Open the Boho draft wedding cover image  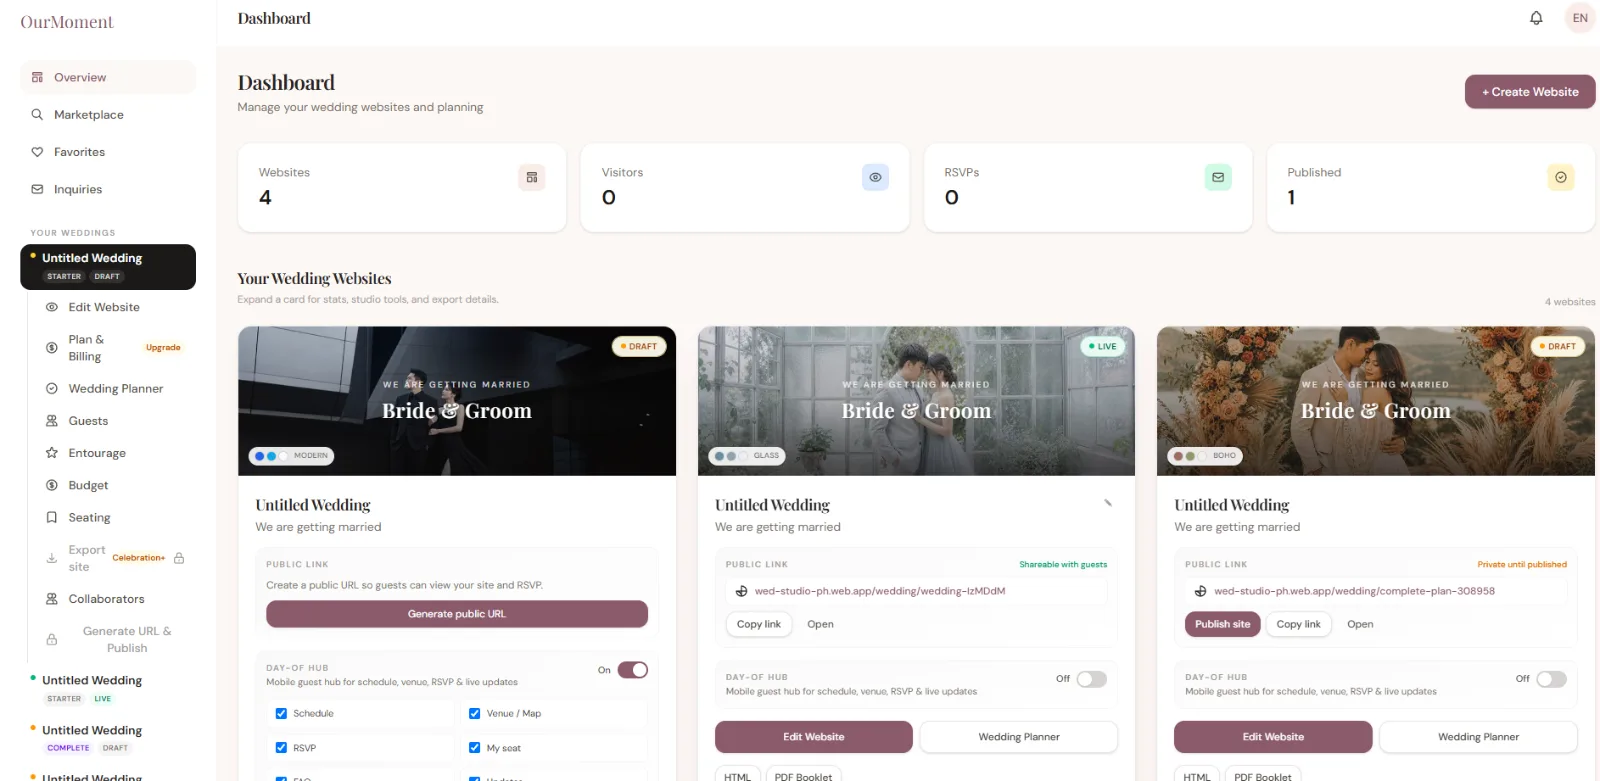[x=1376, y=401]
